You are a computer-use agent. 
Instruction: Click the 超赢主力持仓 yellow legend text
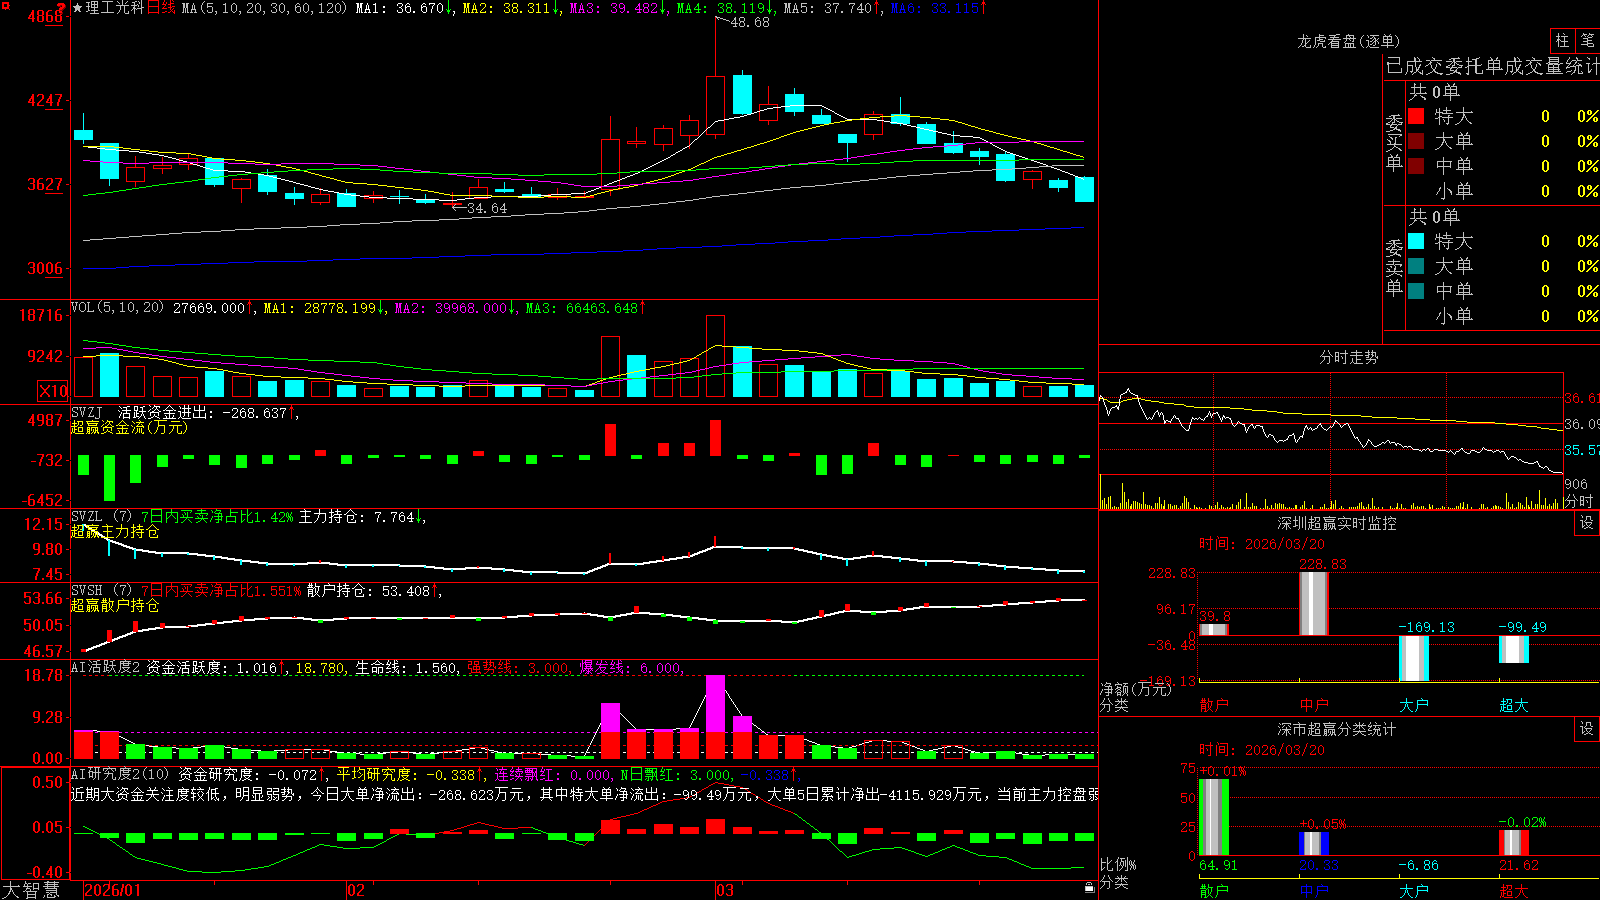coord(115,531)
